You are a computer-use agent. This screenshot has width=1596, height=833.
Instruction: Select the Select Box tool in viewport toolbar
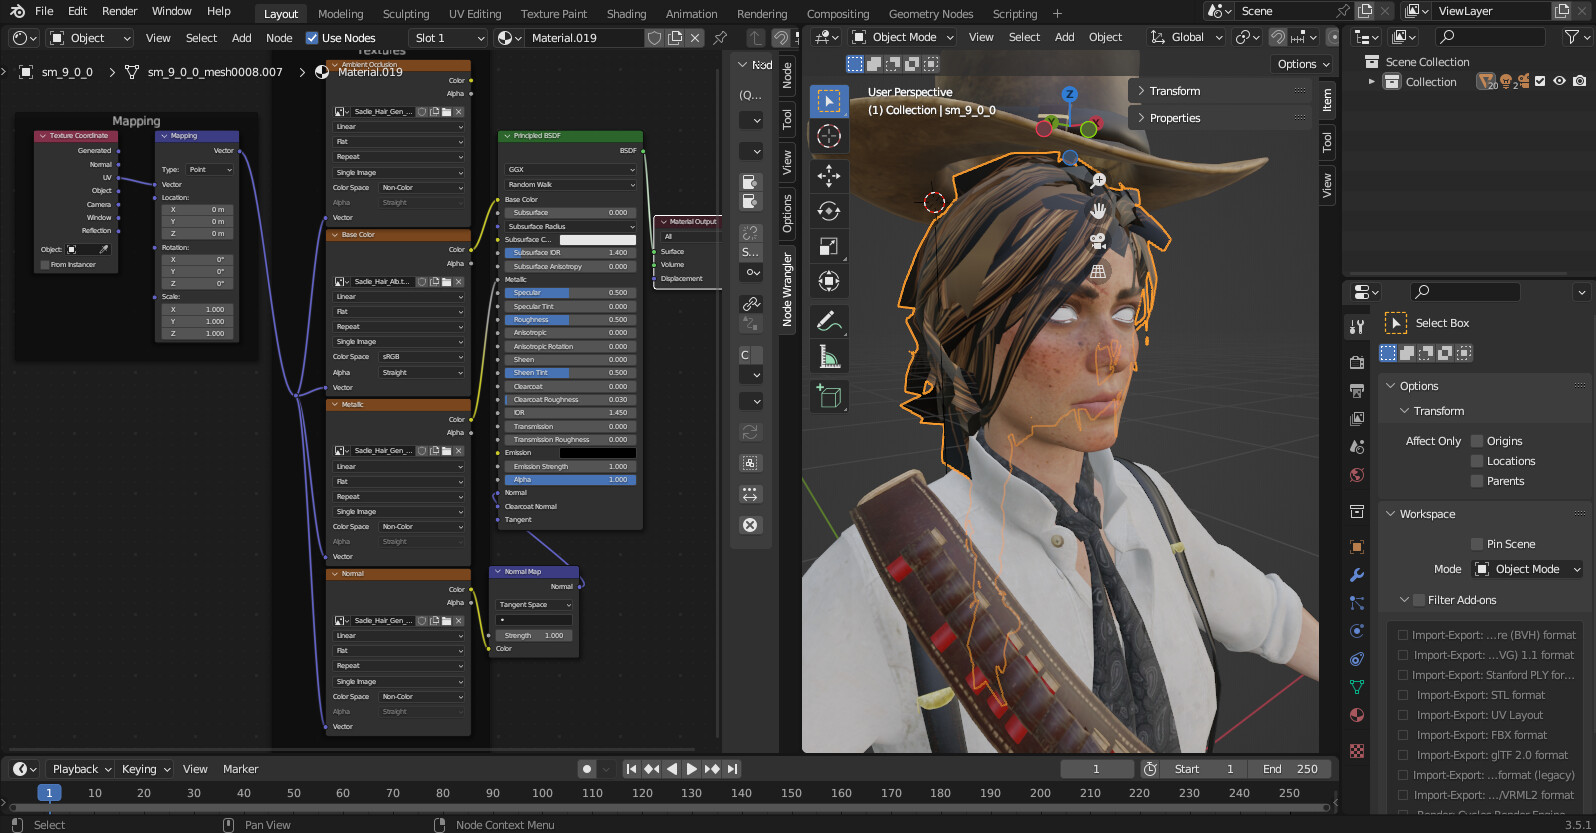point(829,101)
